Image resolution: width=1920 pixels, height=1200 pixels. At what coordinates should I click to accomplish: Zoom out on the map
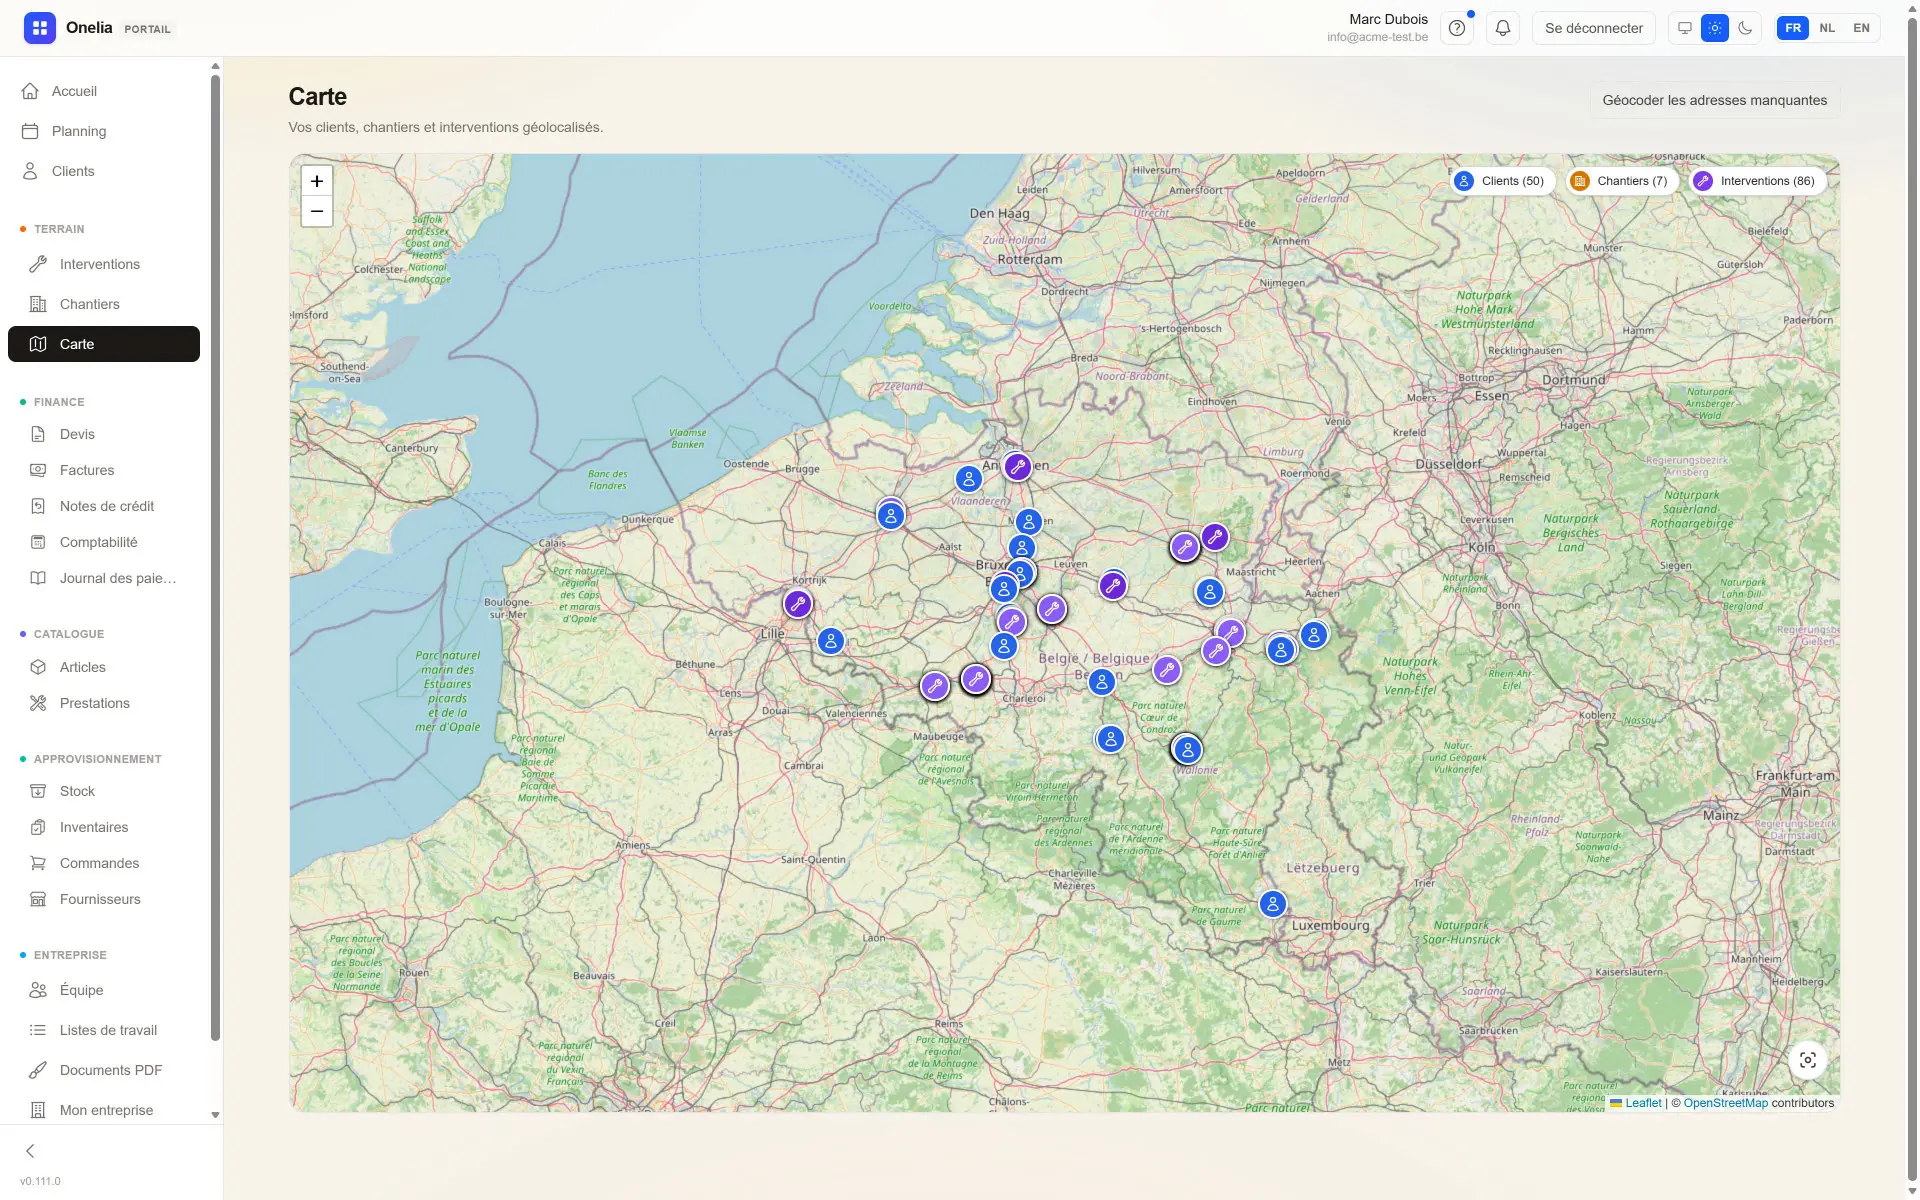tap(317, 211)
